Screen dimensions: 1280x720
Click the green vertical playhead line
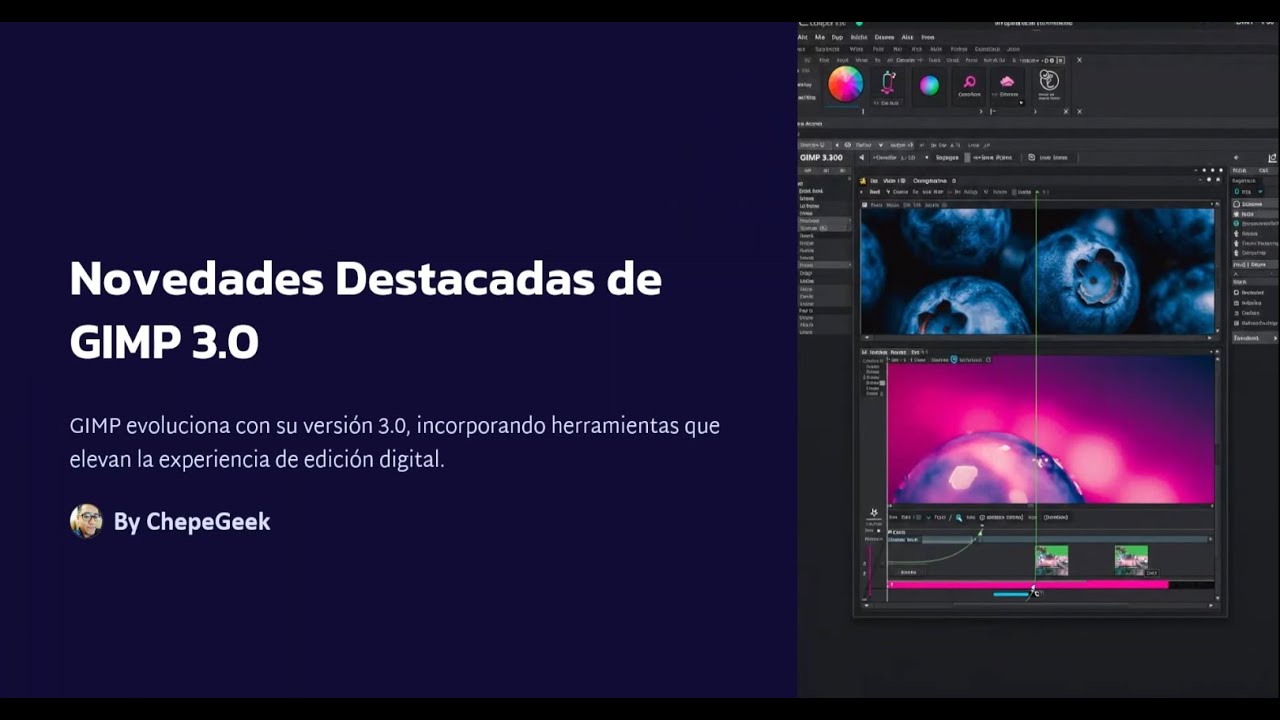coord(1036,390)
